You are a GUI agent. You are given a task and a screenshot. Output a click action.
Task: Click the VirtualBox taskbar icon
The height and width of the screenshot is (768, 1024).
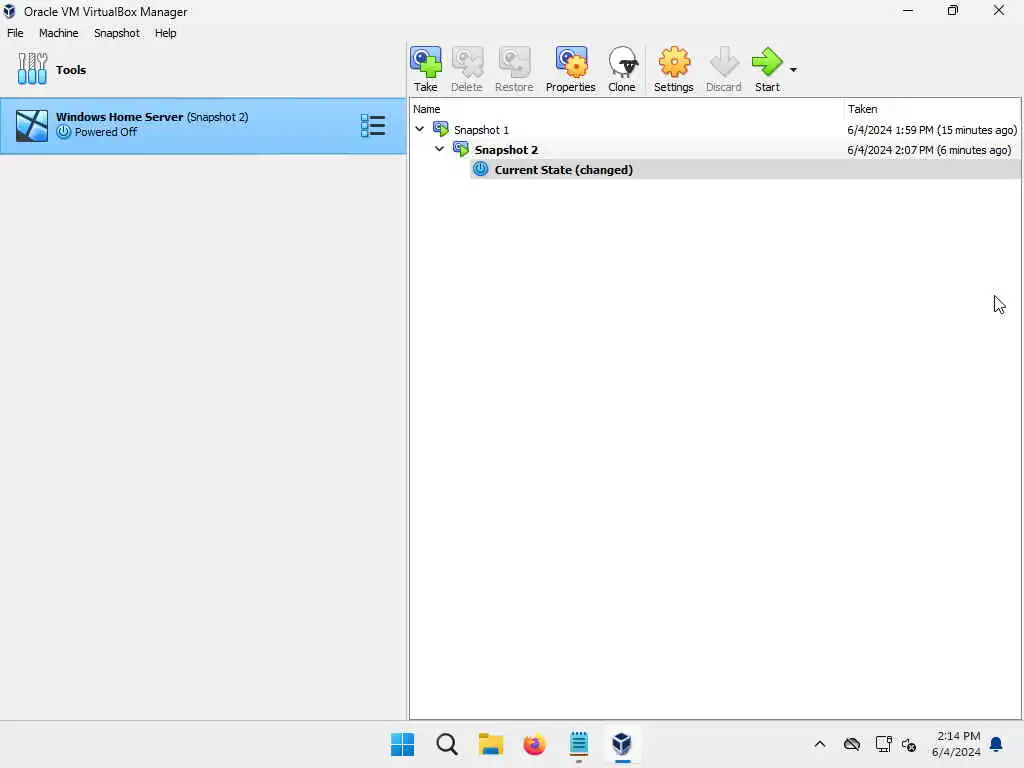click(x=622, y=744)
